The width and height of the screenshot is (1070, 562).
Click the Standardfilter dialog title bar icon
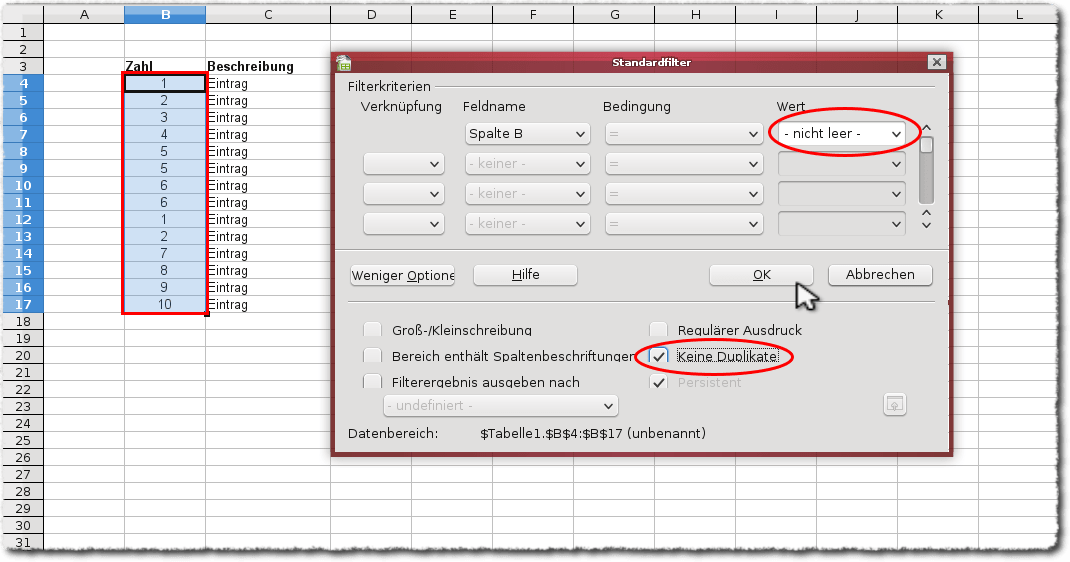click(x=344, y=63)
